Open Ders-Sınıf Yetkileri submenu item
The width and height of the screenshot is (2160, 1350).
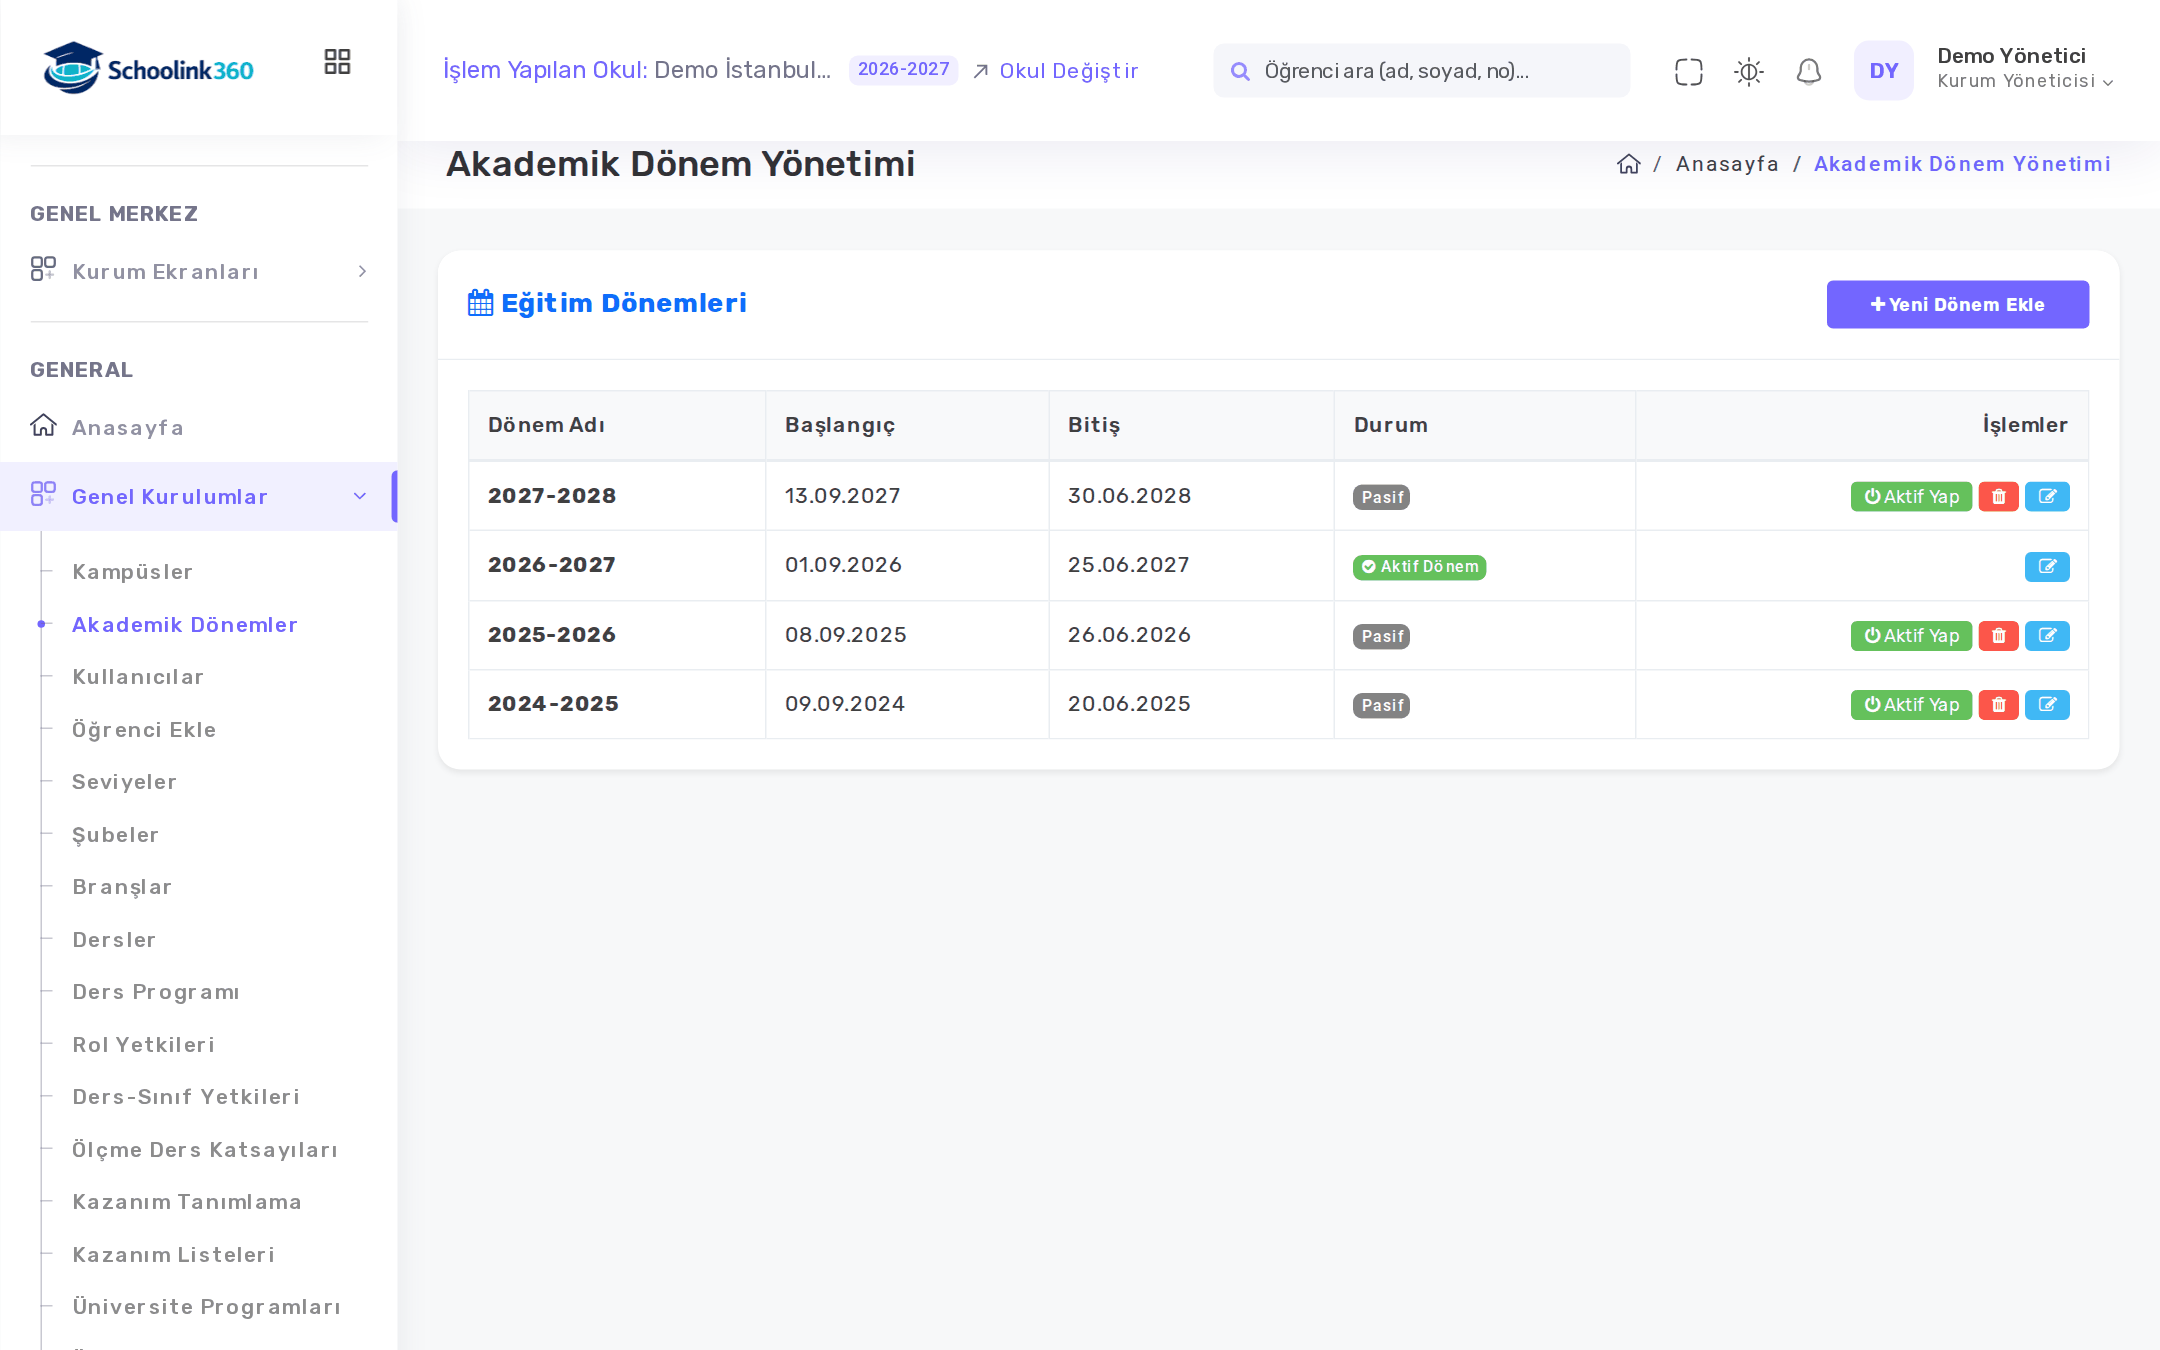pyautogui.click(x=186, y=1097)
